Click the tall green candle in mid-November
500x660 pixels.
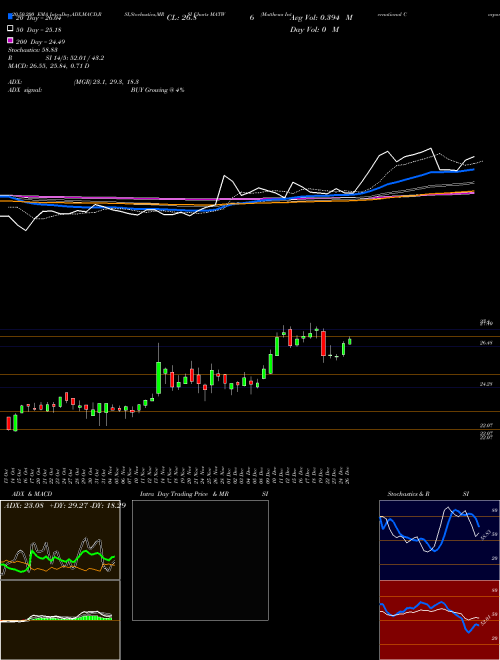coord(159,378)
